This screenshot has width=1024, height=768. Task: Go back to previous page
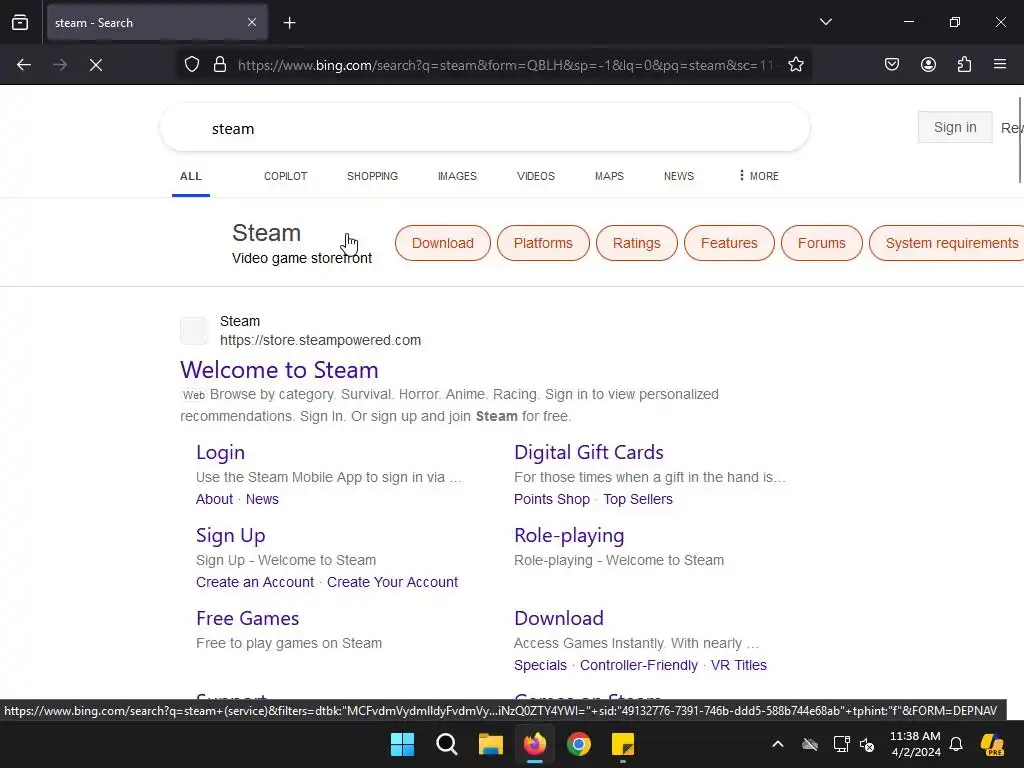24,65
